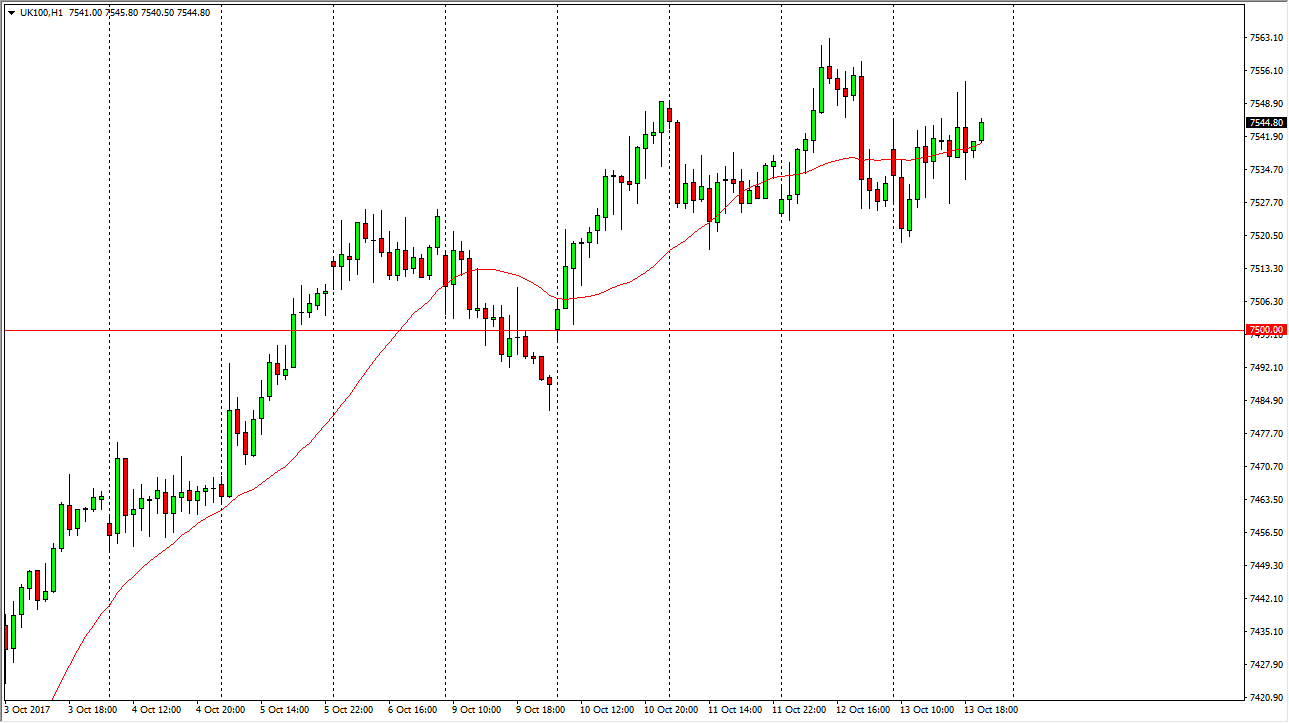
Task: Click the 7456.50 price axis value
Action: 1266,533
